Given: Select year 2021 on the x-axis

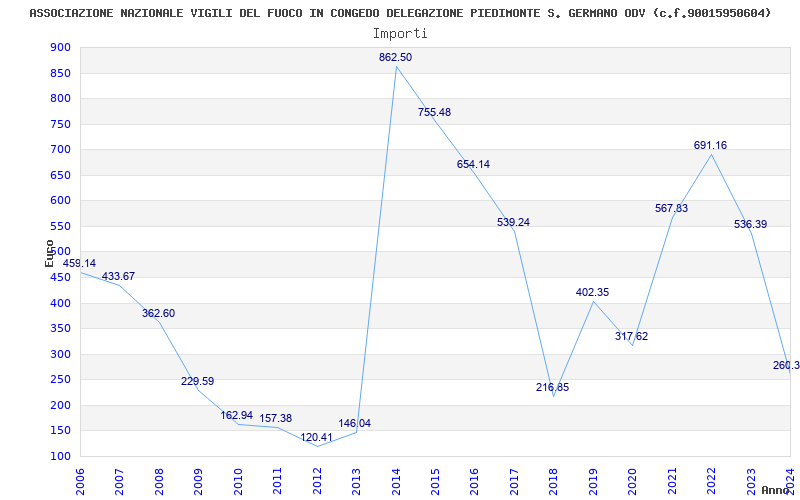Looking at the screenshot, I should pos(672,481).
